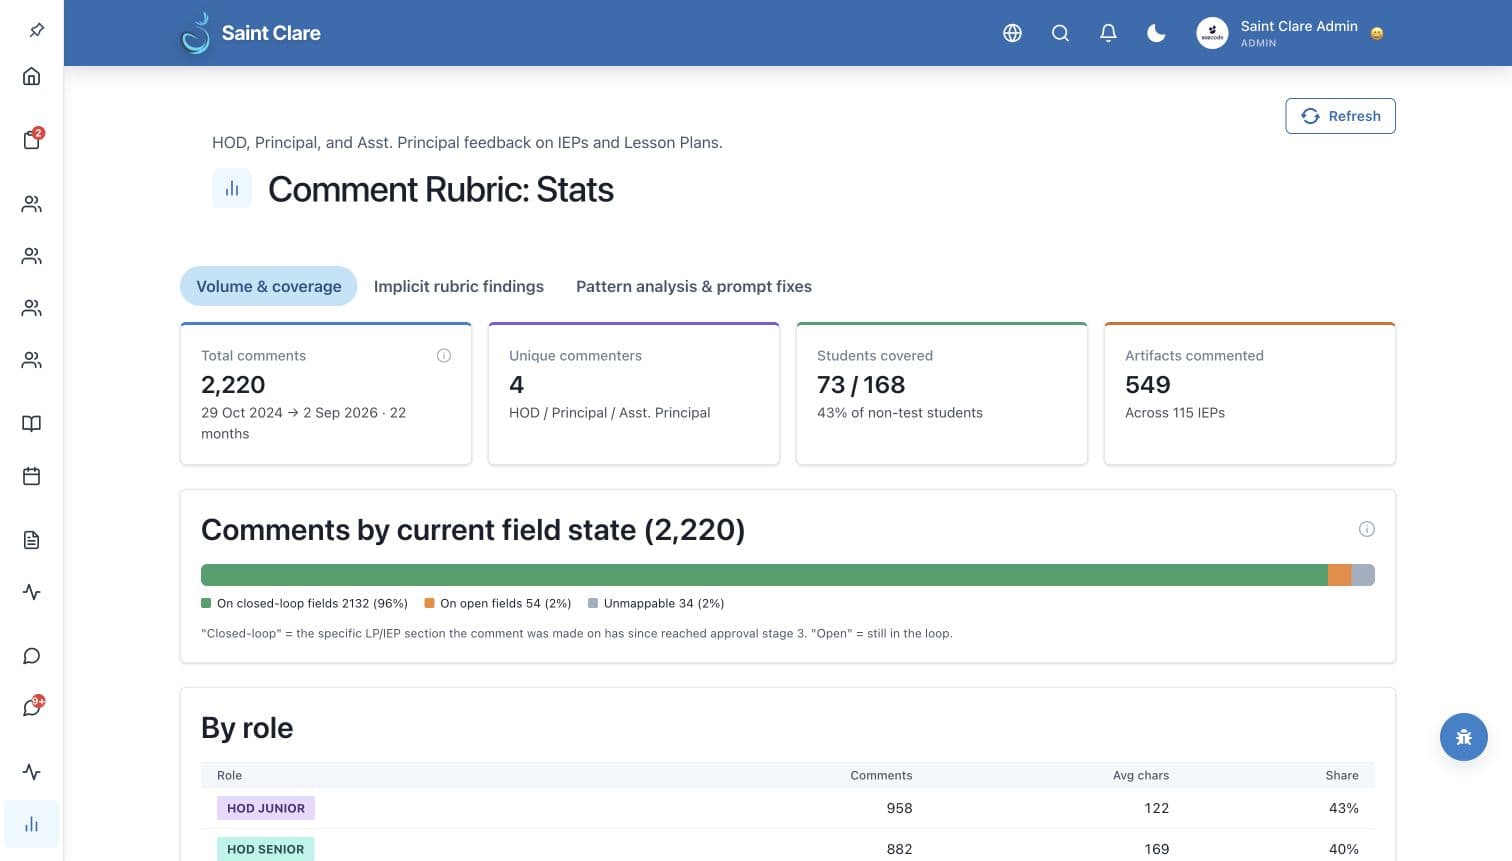Click the Share column header
This screenshot has height=861, width=1512.
[1342, 775]
